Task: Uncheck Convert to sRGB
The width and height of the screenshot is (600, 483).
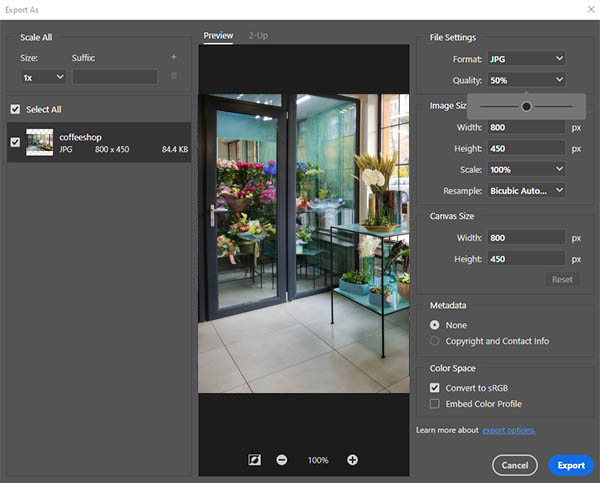Action: [x=434, y=387]
